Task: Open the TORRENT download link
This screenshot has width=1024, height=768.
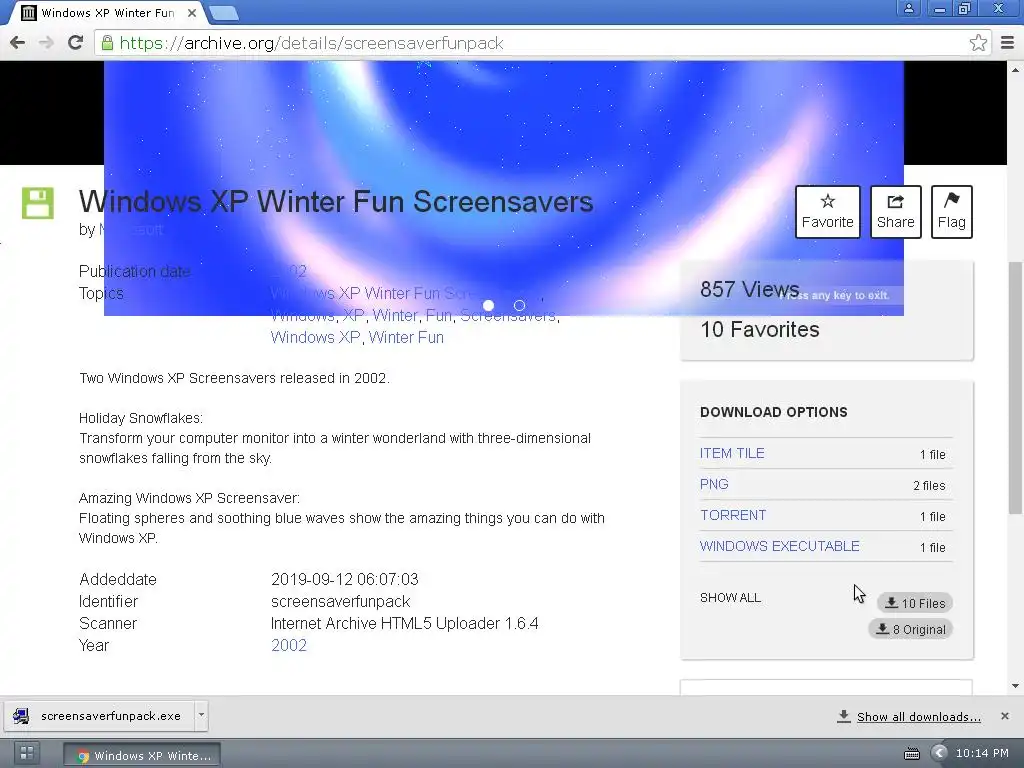Action: pyautogui.click(x=733, y=515)
